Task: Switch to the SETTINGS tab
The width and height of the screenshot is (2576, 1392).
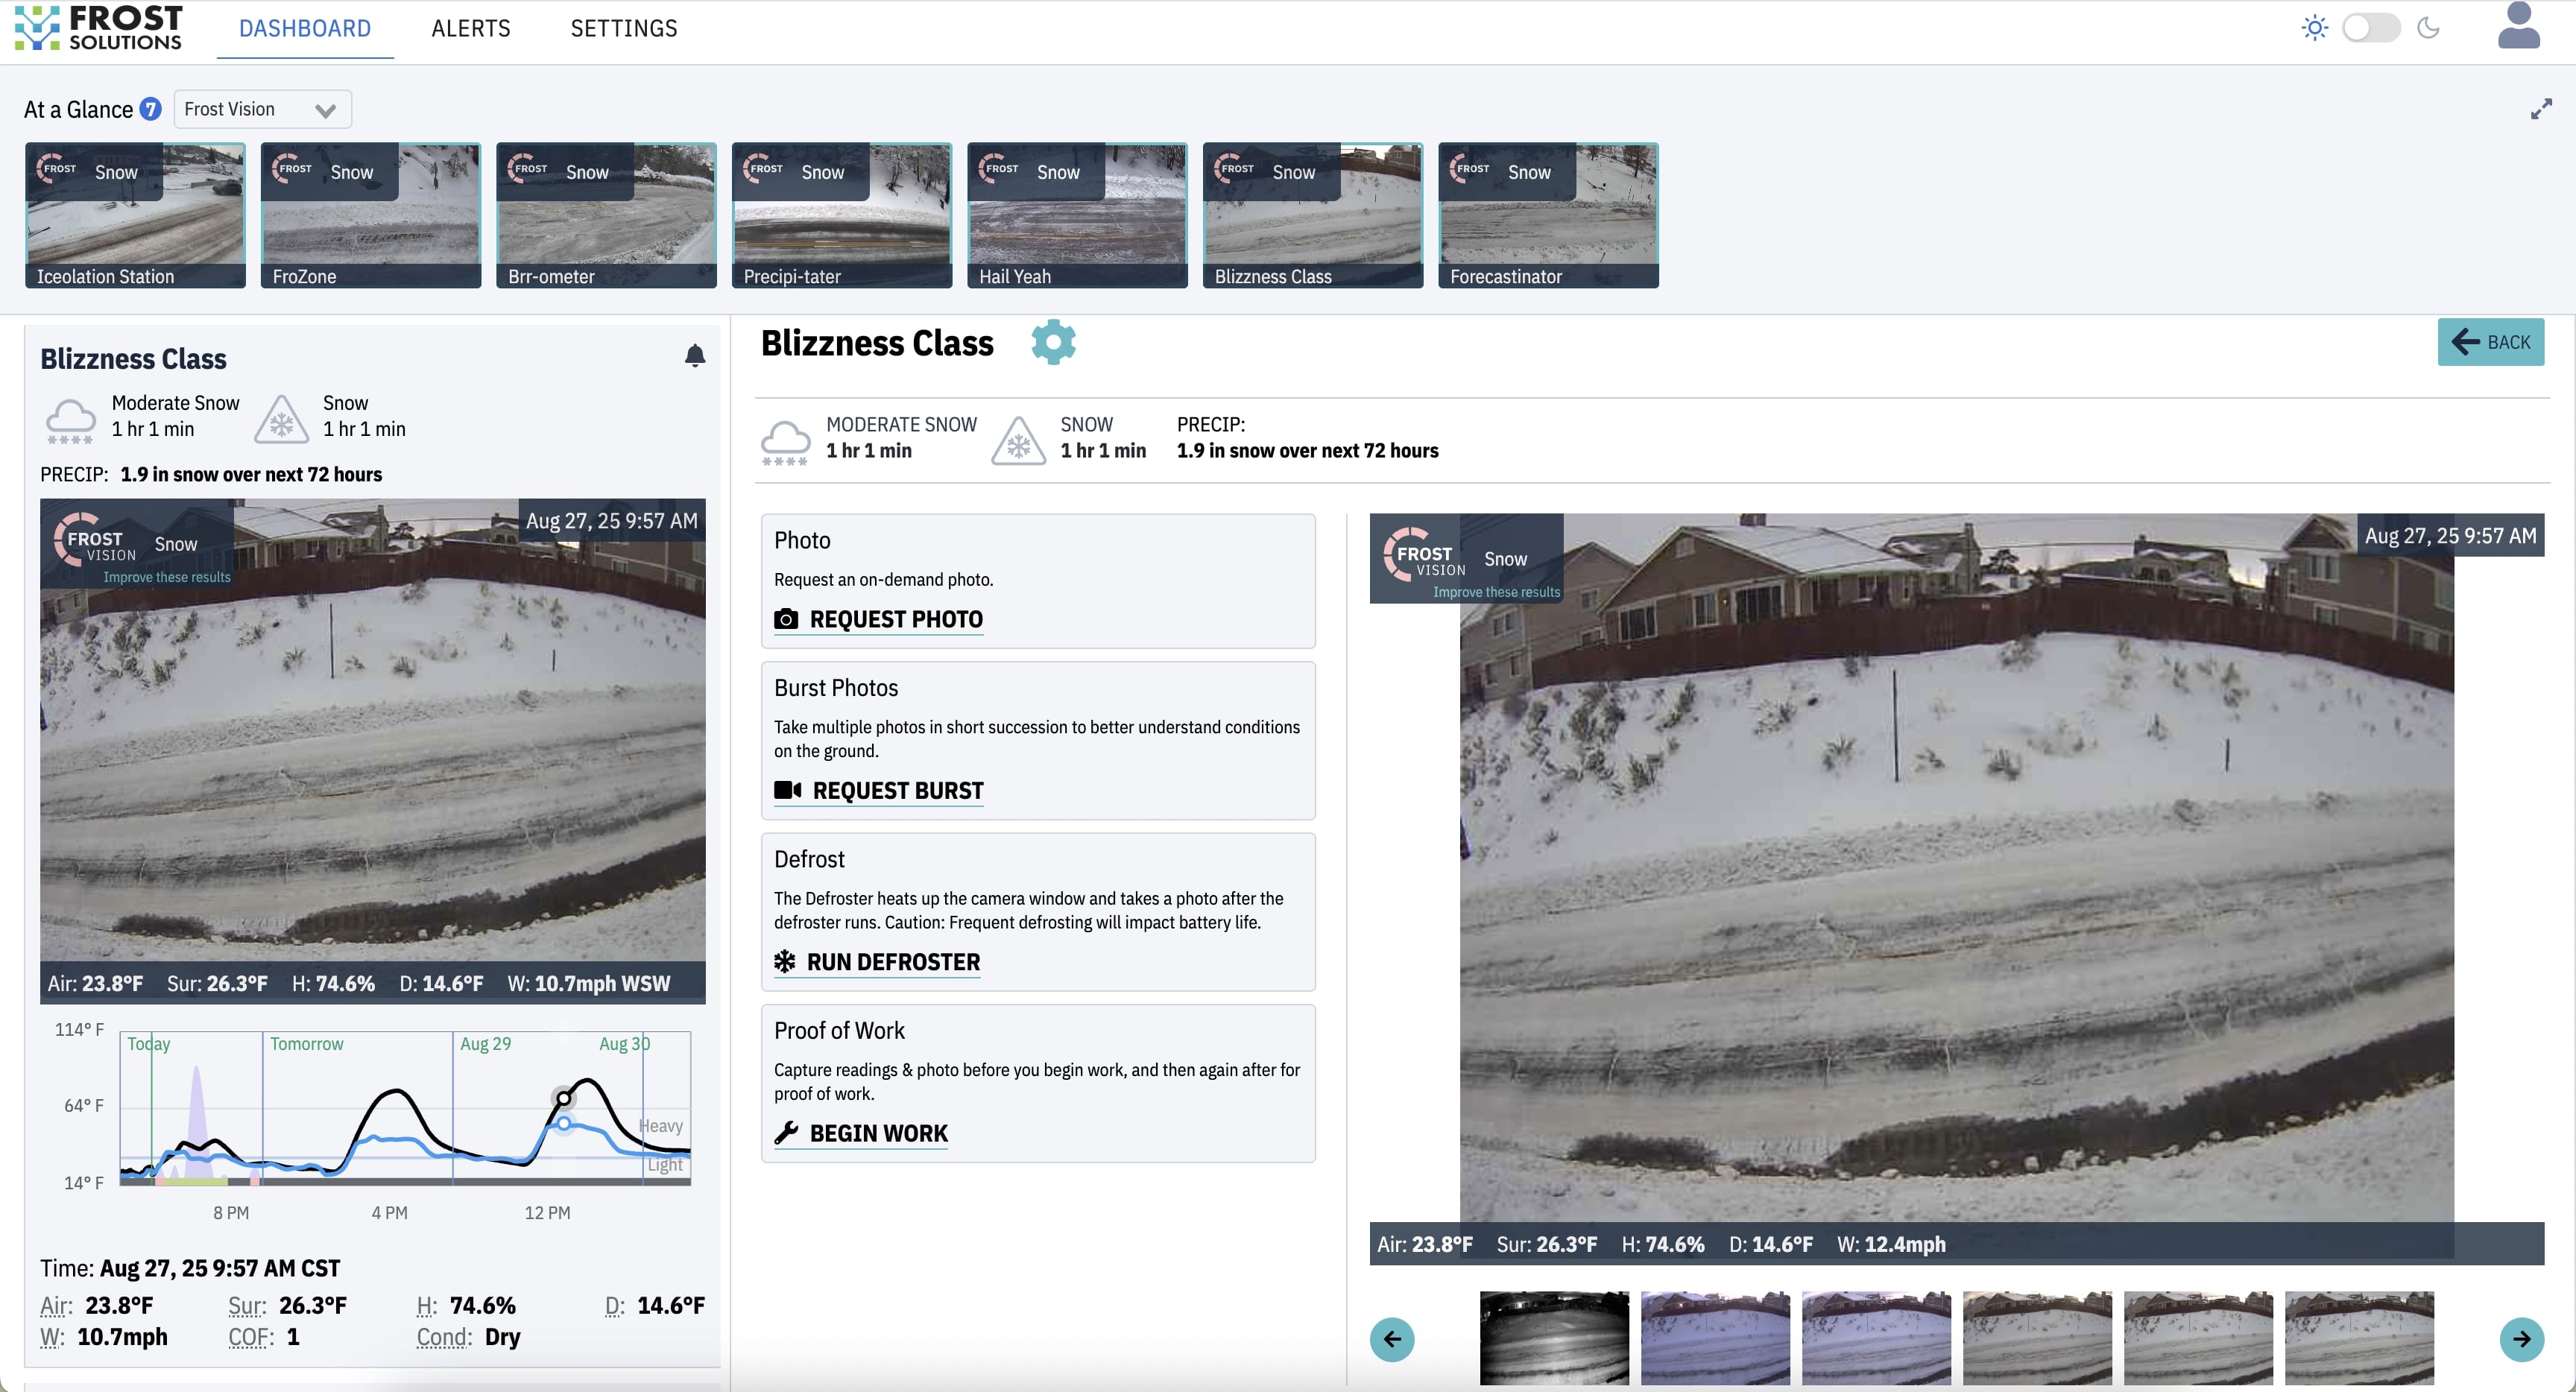Action: 624,29
